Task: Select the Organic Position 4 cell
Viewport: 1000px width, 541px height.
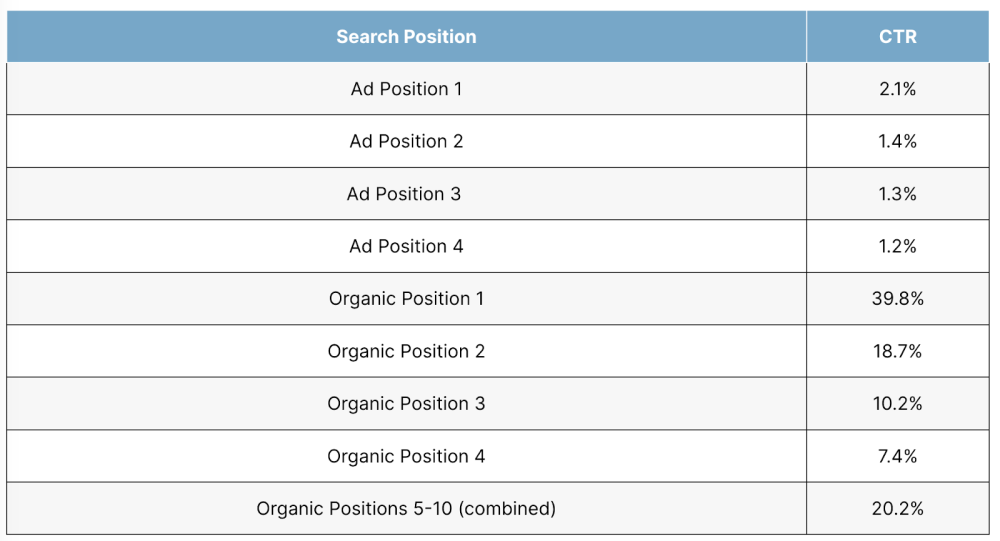Action: (x=406, y=456)
